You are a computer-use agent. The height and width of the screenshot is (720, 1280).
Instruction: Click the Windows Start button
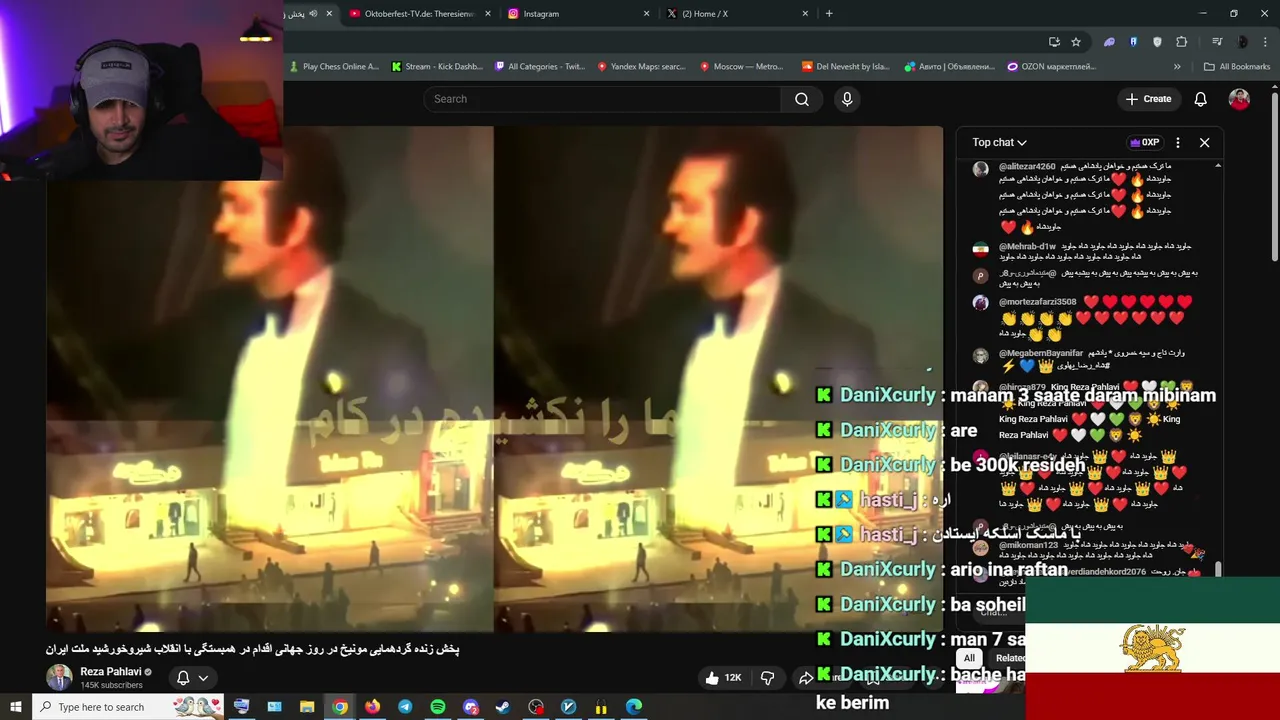15,707
